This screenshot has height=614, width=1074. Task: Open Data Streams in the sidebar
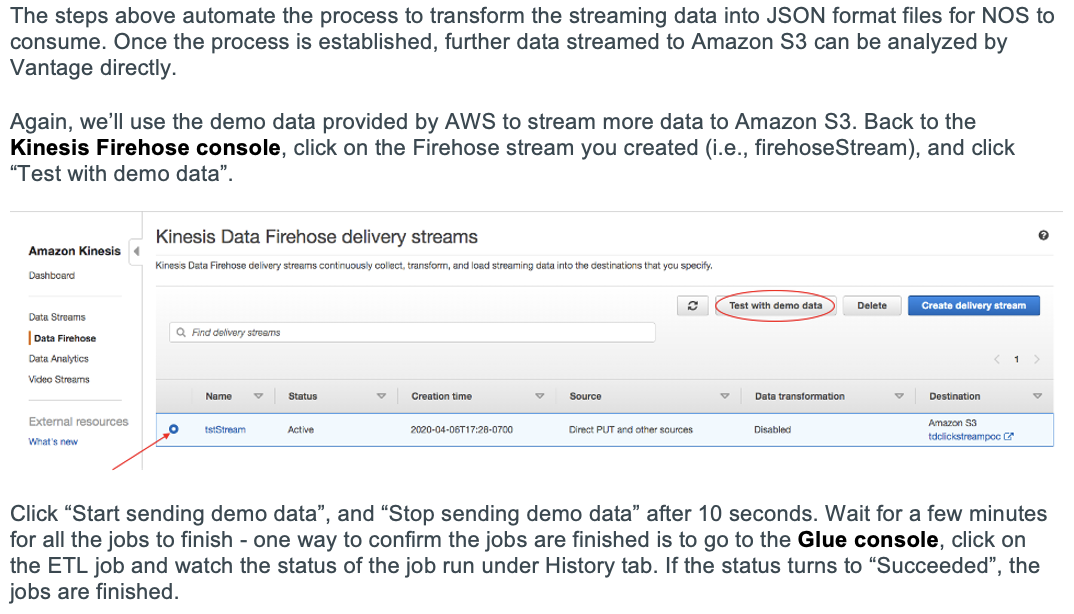(x=57, y=317)
